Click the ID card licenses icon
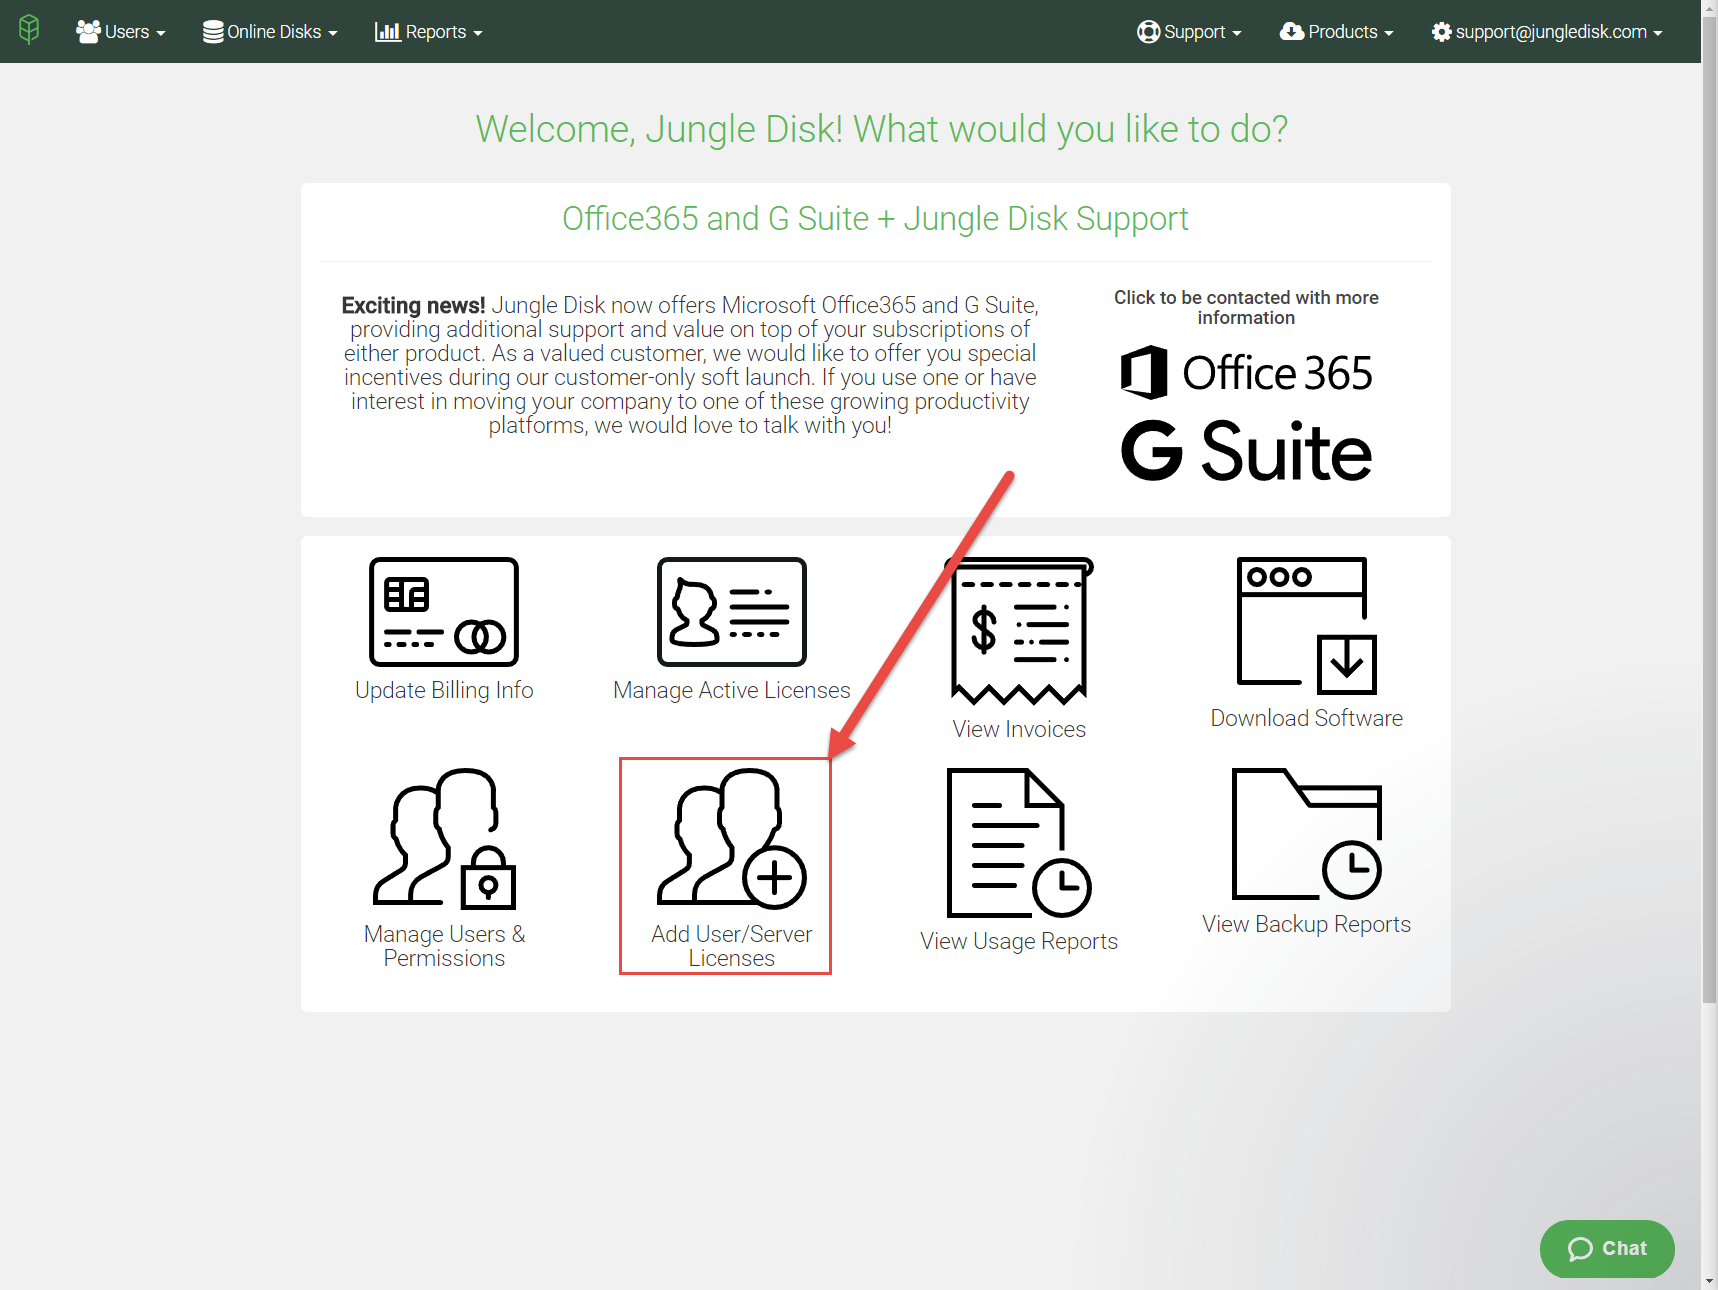1718x1290 pixels. [x=732, y=612]
